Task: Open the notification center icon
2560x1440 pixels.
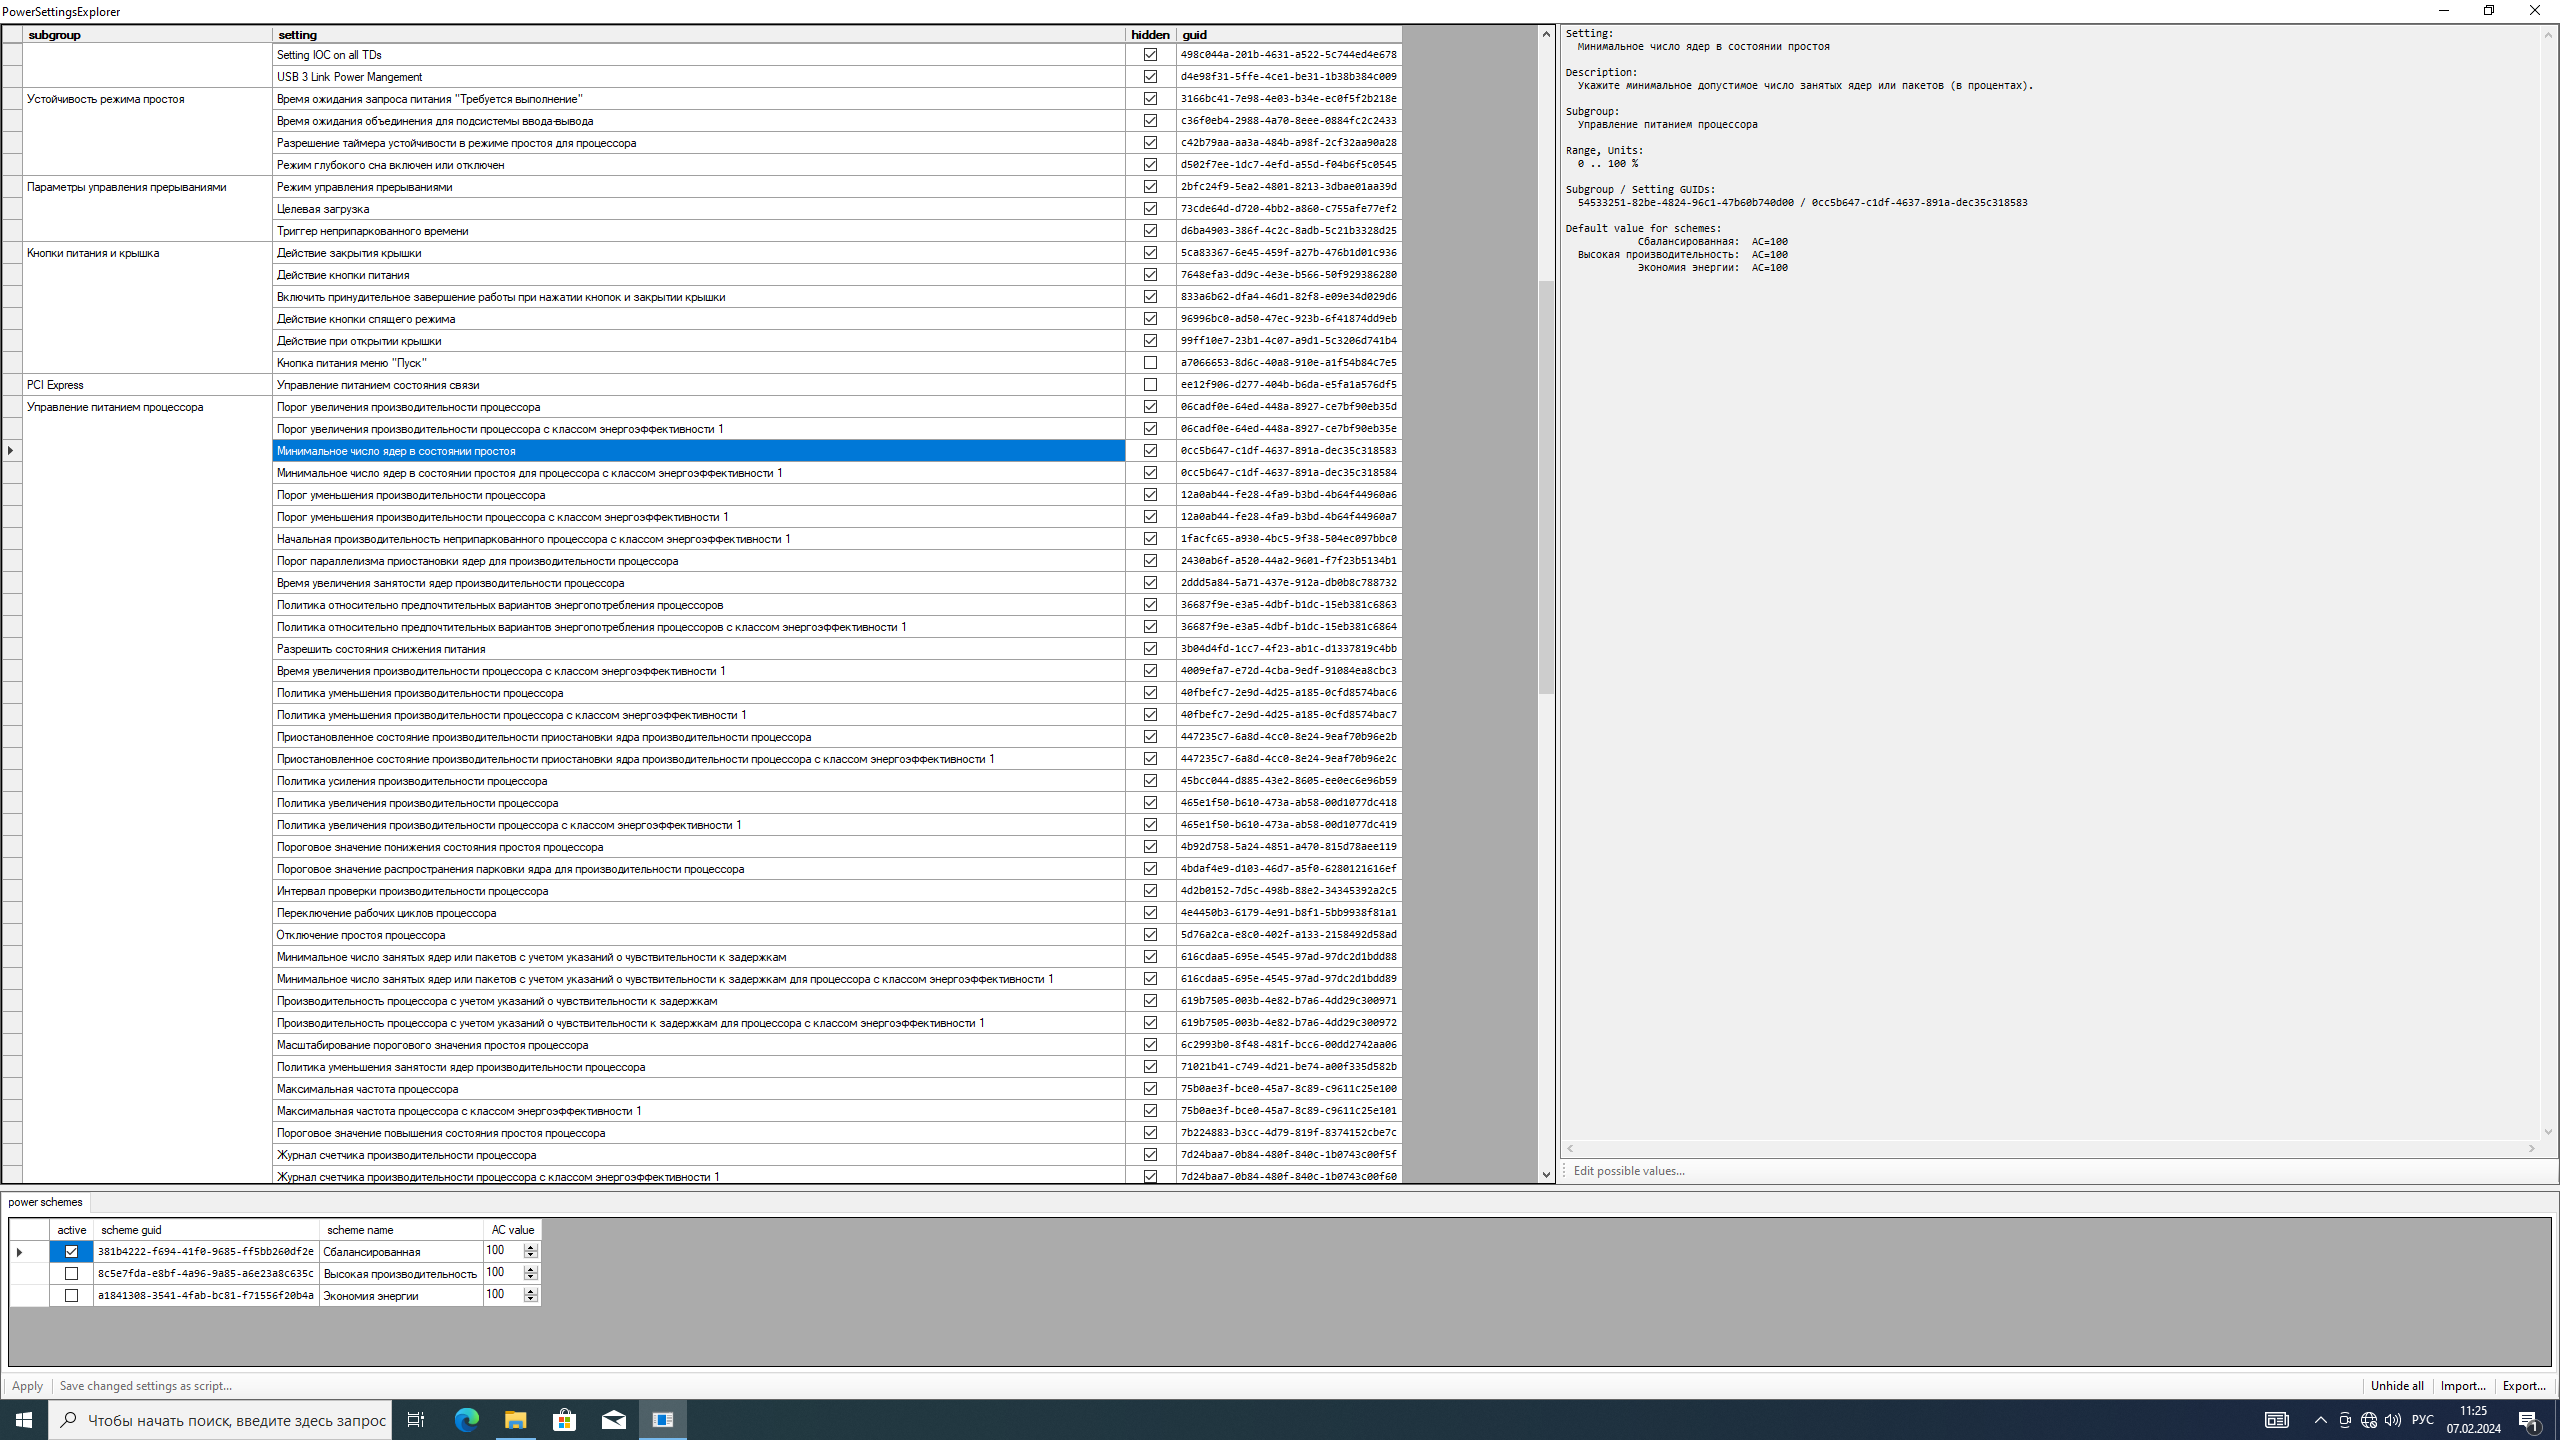Action: 2529,1420
